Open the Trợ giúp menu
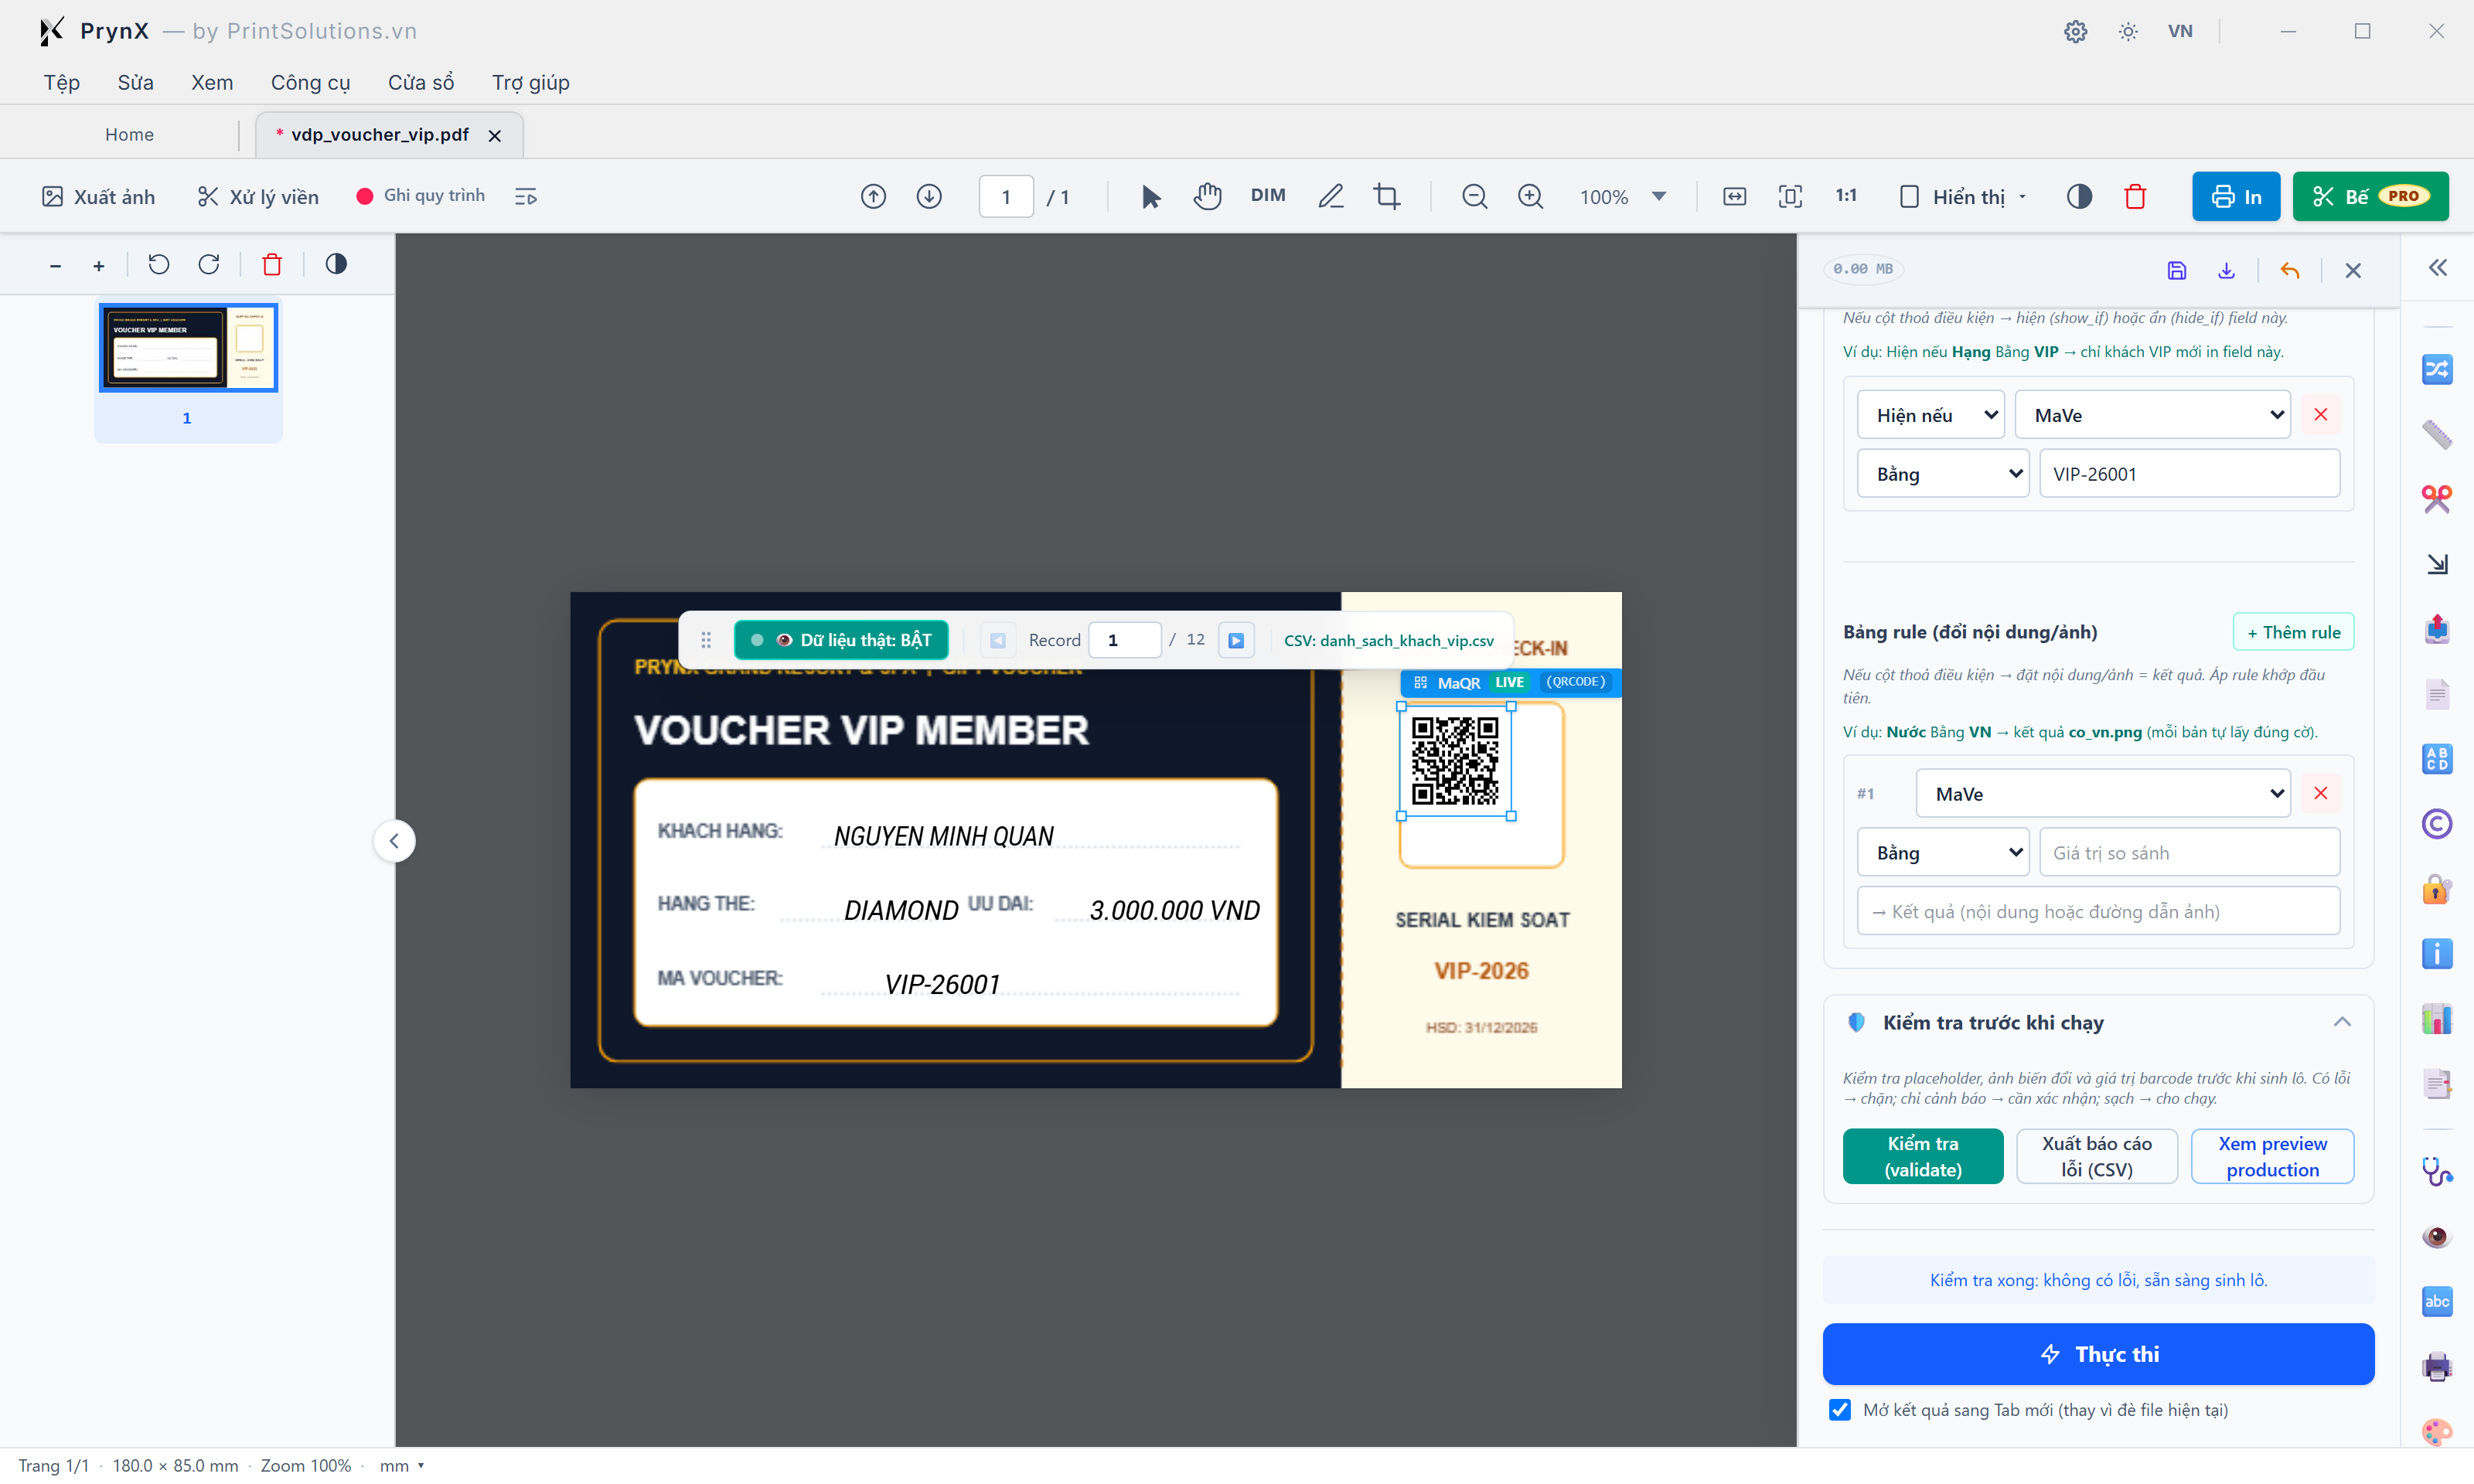 530,82
